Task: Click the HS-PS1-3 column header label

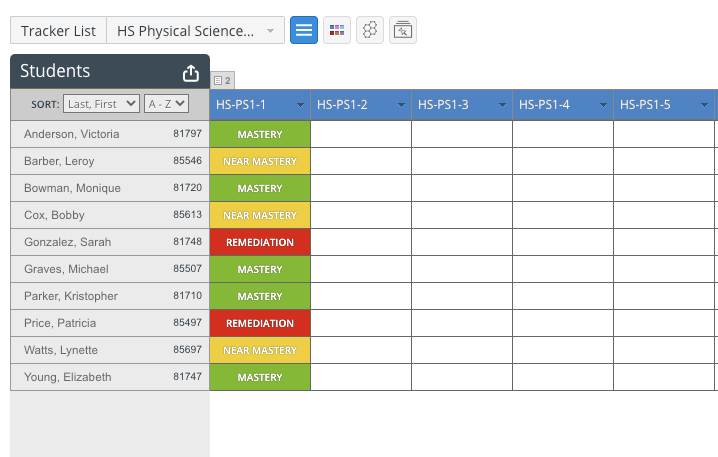Action: coord(443,105)
